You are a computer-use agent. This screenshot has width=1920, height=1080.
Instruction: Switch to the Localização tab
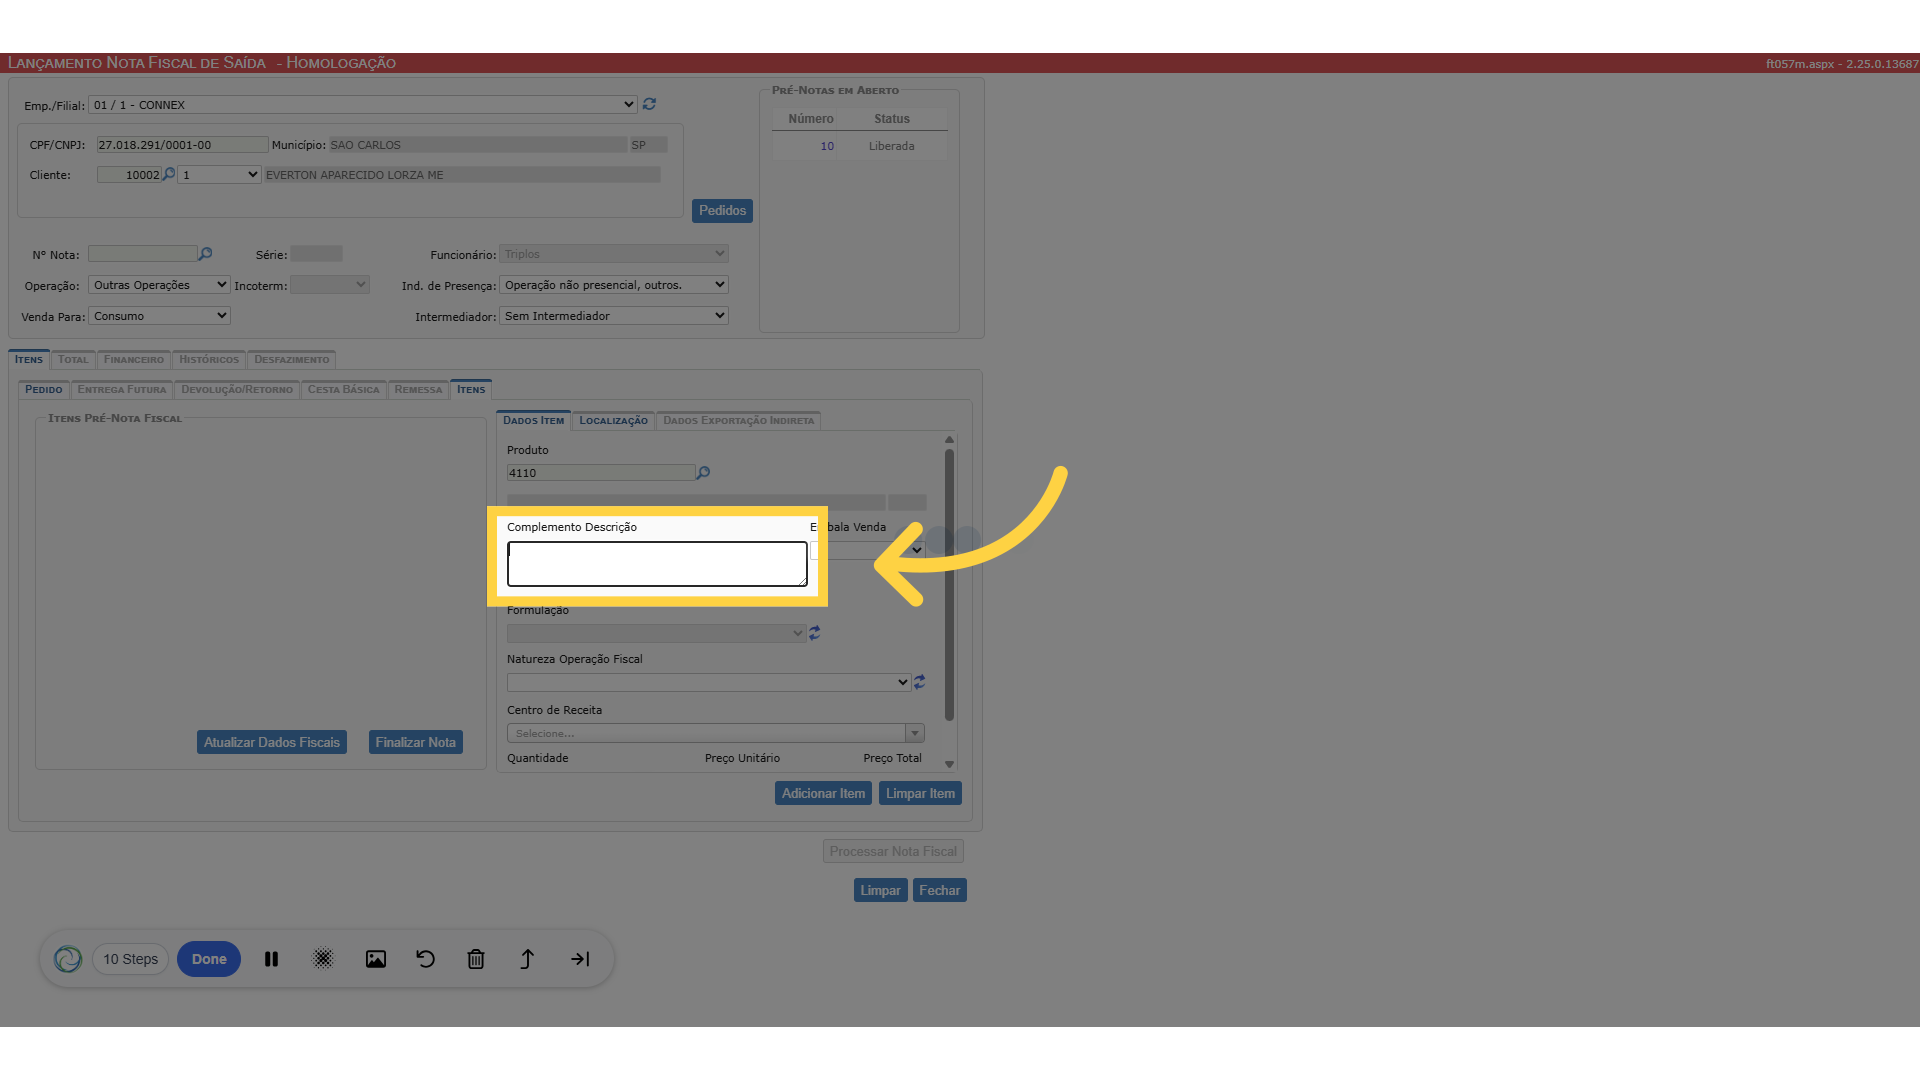coord(613,421)
